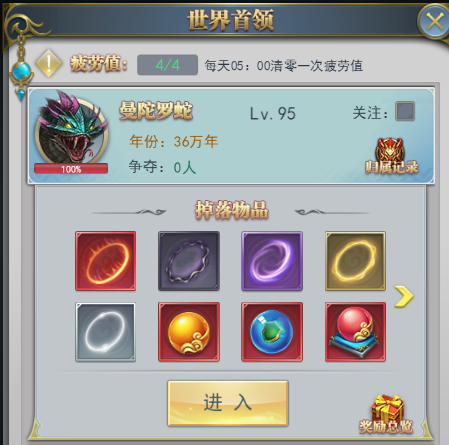Click the 进入 enter button
This screenshot has width=449, height=445.
click(228, 403)
